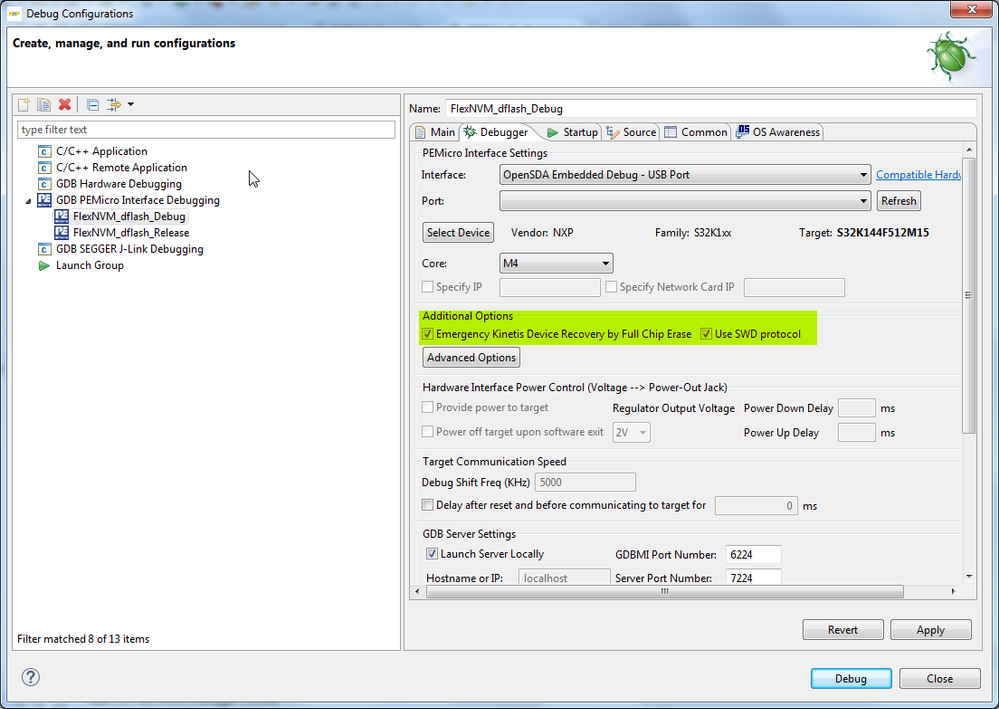Select C/C++ Remote Application tree item

121,168
